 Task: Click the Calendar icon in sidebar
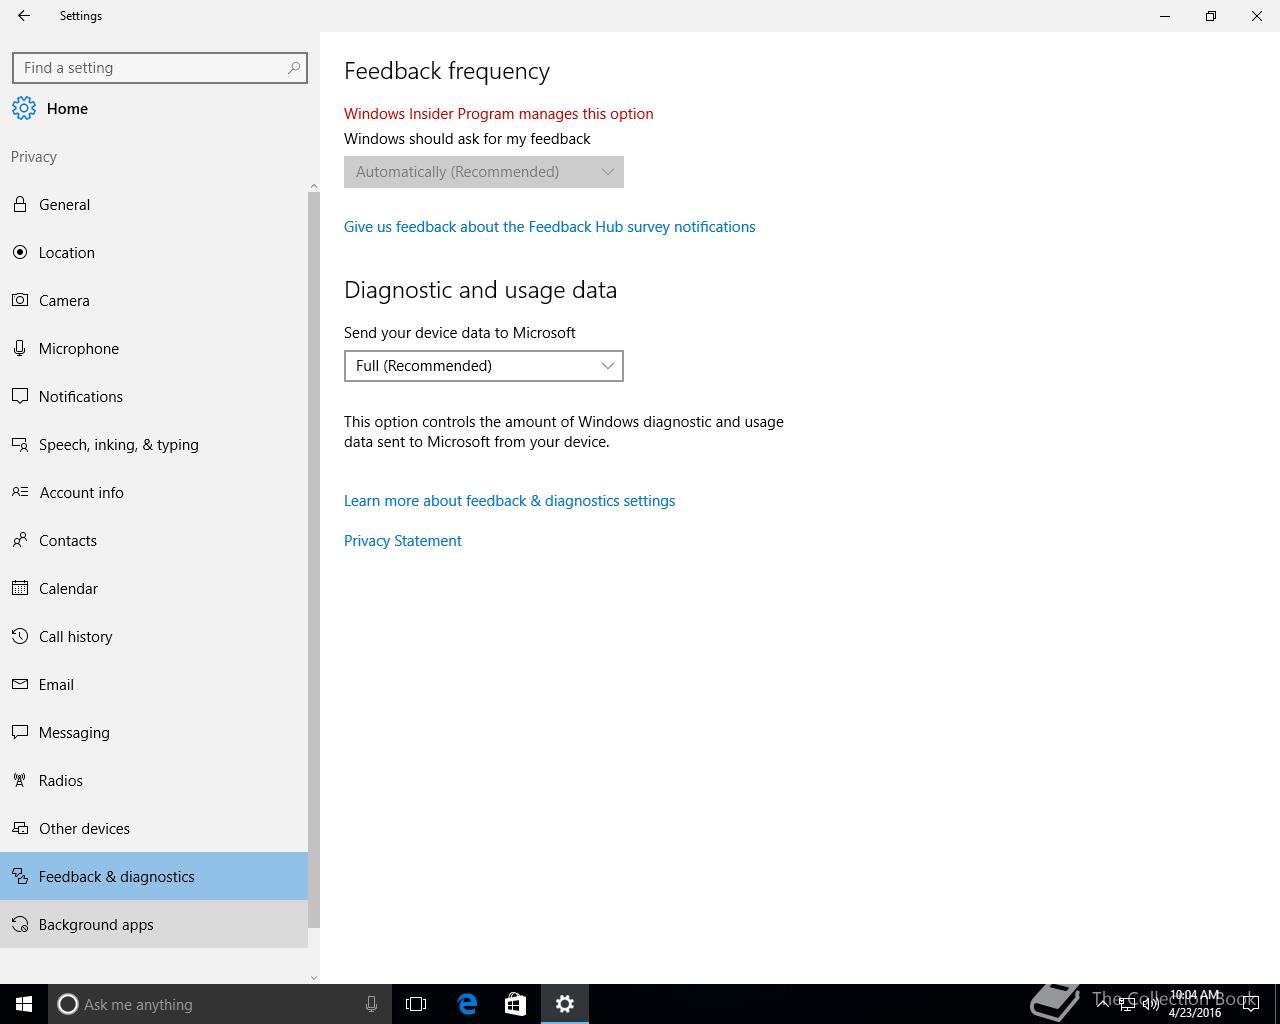pos(20,588)
